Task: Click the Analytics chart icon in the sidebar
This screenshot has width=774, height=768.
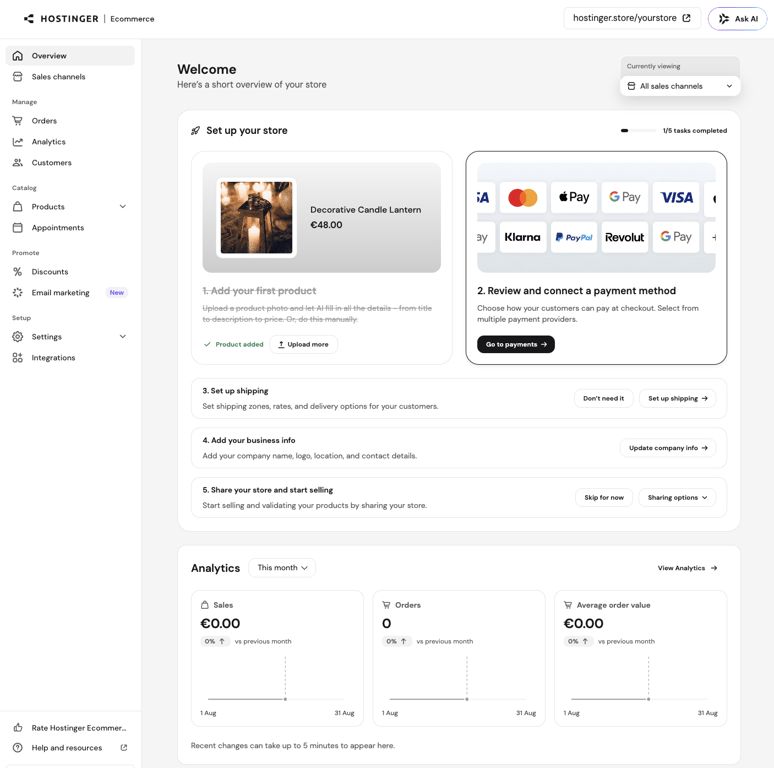Action: pos(18,142)
